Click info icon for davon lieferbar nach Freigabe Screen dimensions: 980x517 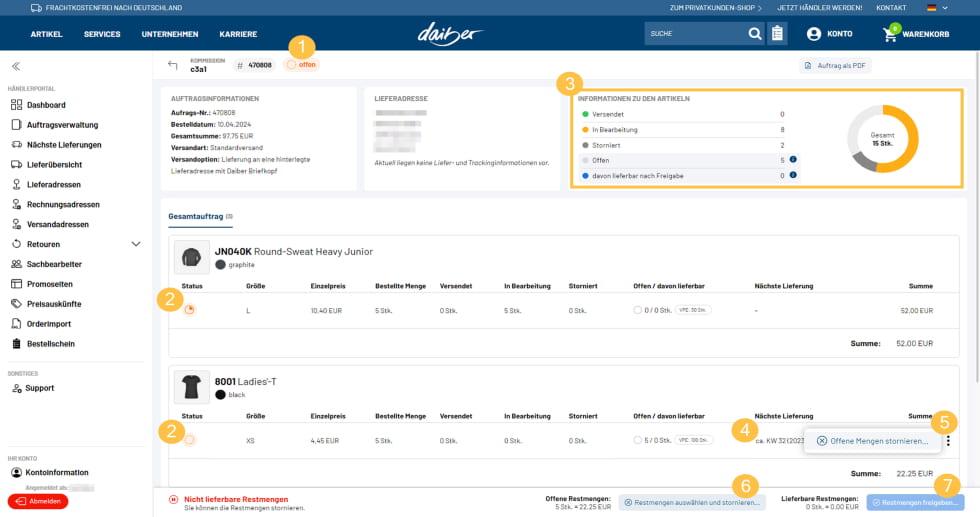pyautogui.click(x=792, y=175)
